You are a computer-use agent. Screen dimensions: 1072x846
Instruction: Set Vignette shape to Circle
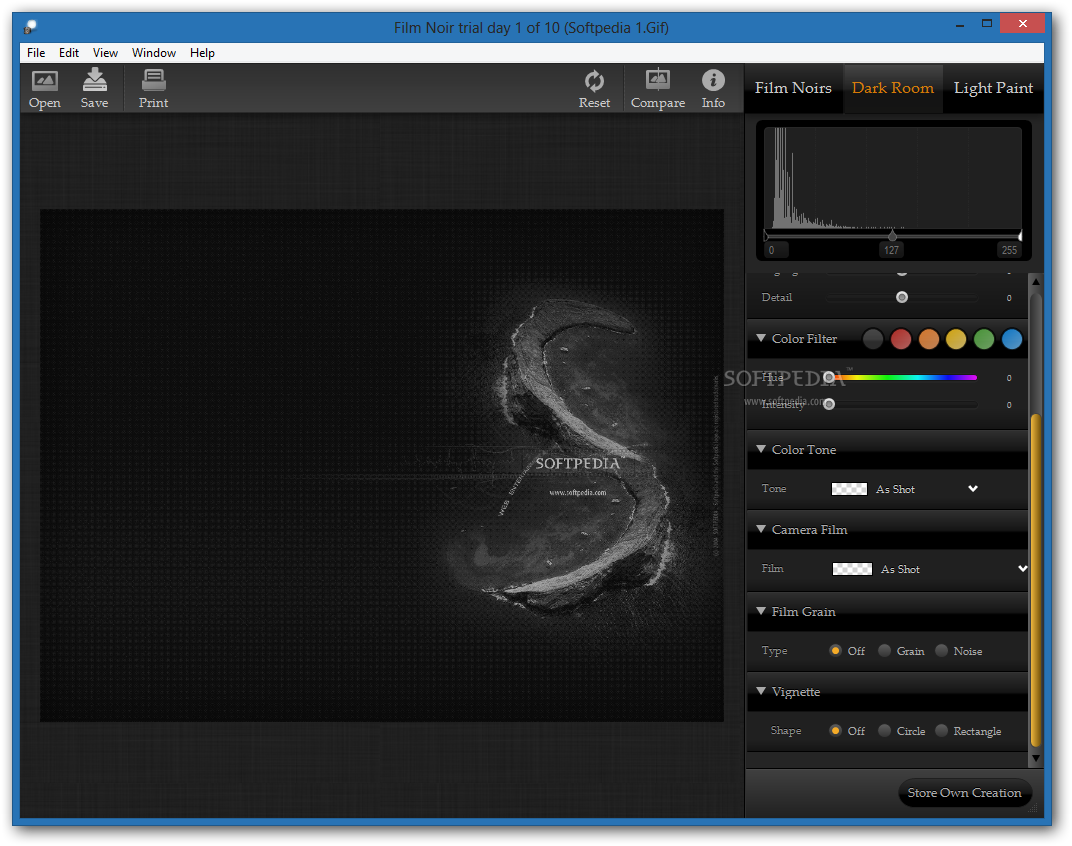(884, 730)
